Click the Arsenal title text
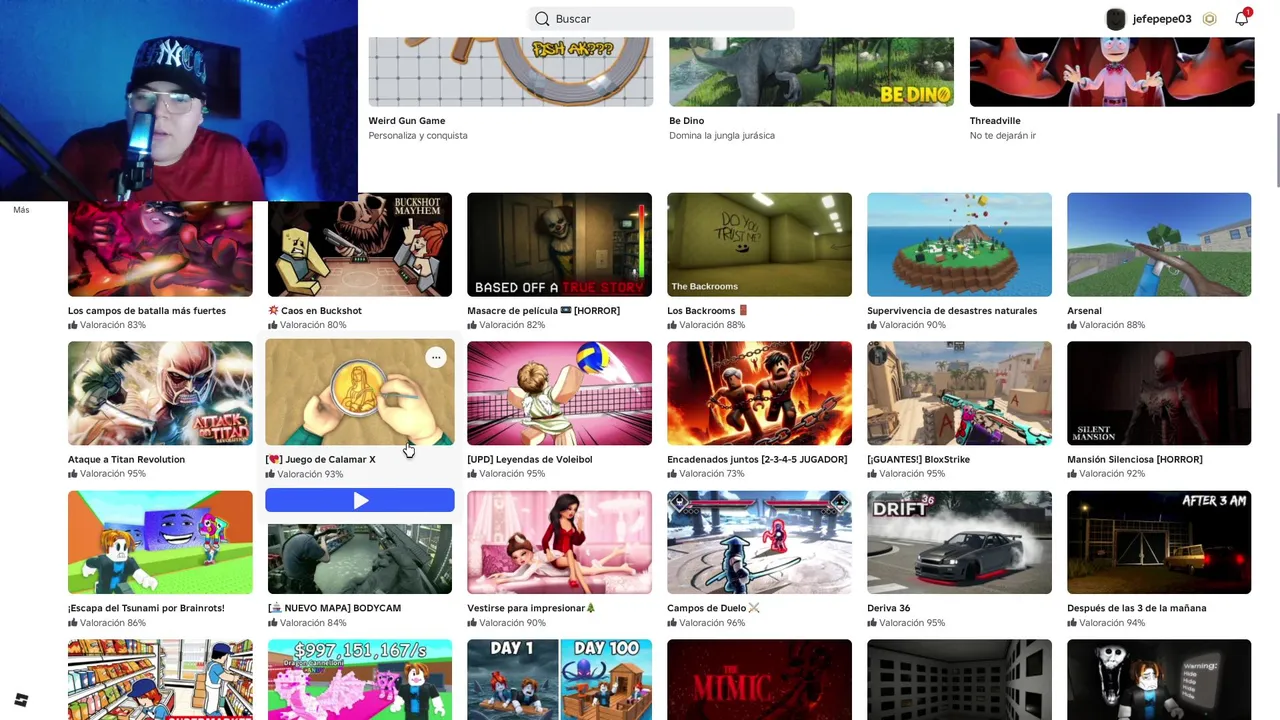 1084,311
